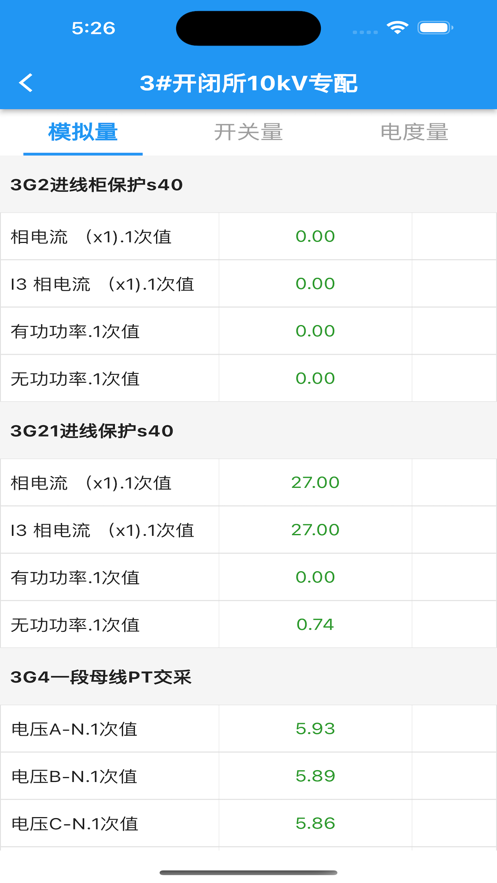This screenshot has height=883, width=497.
Task: Select the 模拟量 tab
Action: coord(83,132)
